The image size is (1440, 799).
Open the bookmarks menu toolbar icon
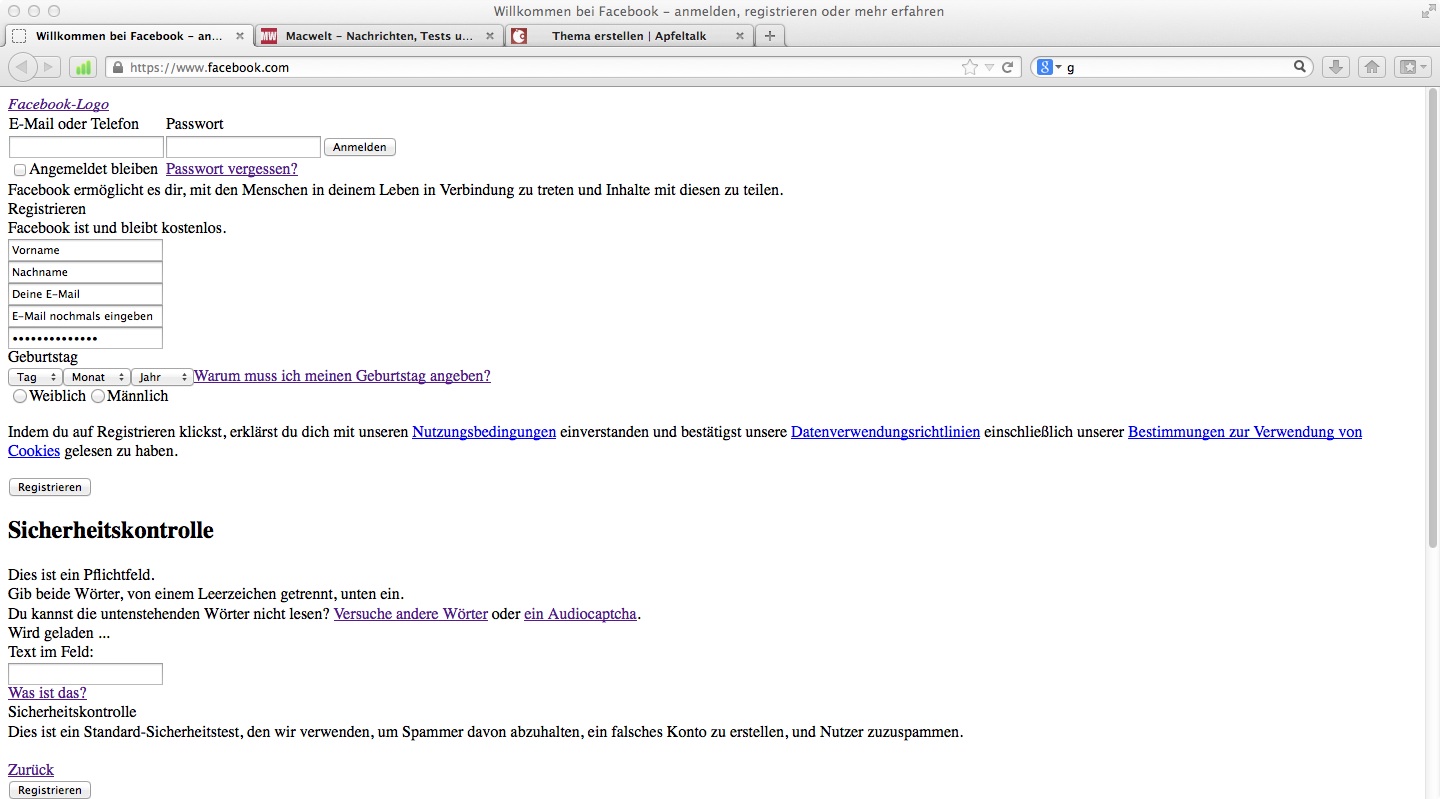click(x=1411, y=67)
